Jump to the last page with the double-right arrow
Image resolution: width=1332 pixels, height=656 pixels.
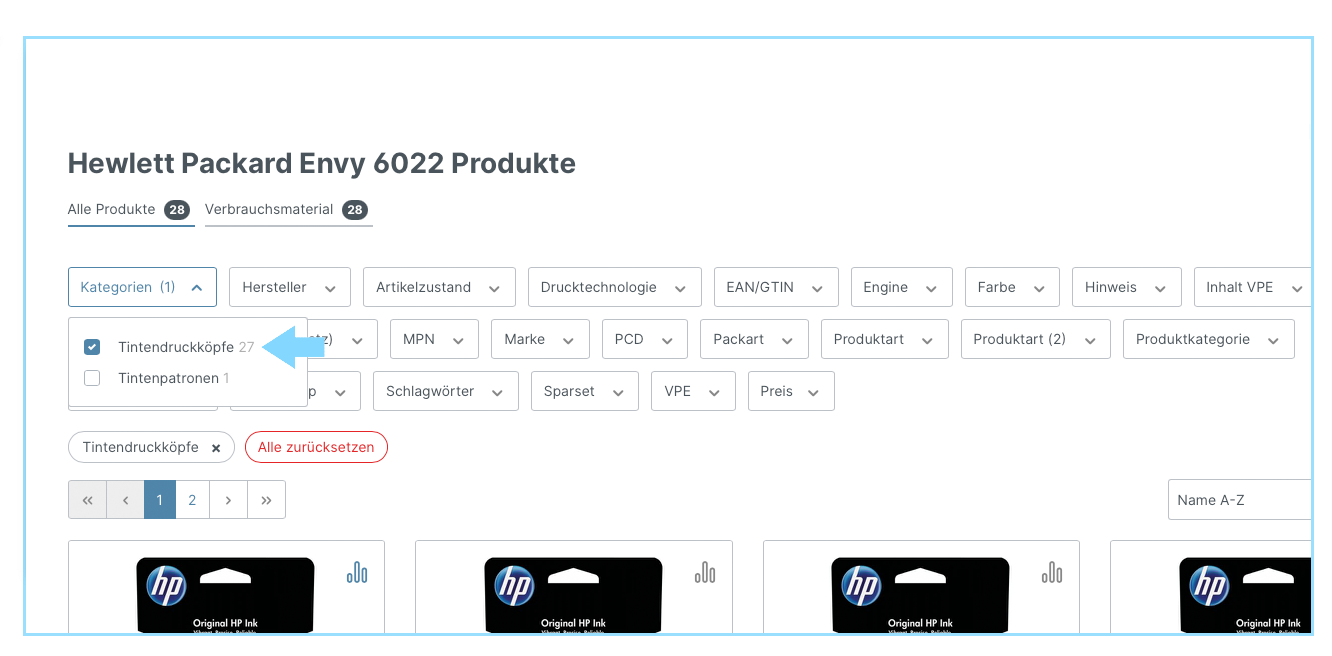[266, 500]
